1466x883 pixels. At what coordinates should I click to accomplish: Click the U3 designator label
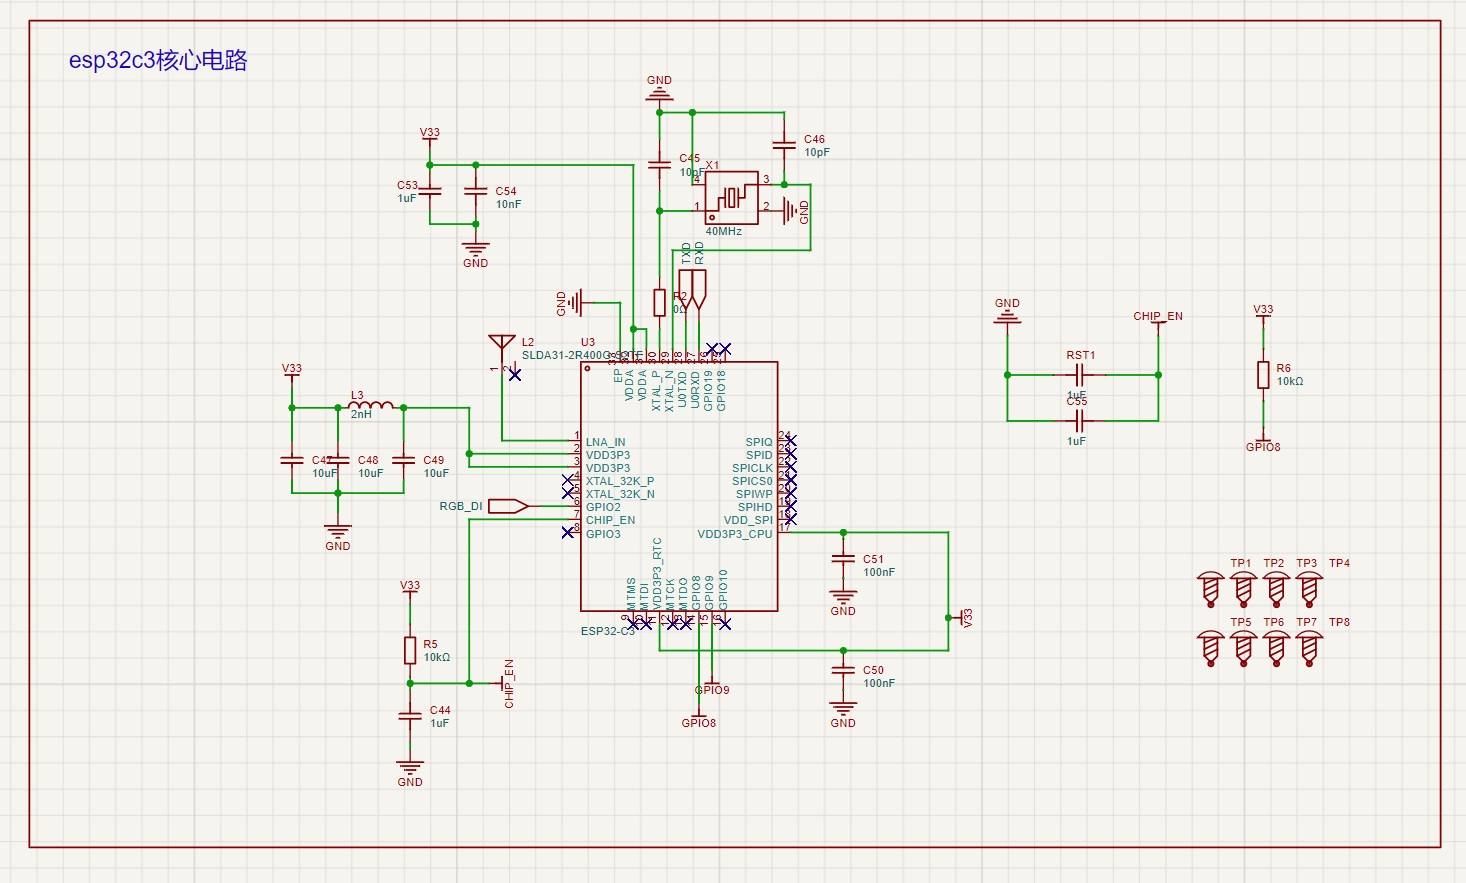(x=588, y=342)
